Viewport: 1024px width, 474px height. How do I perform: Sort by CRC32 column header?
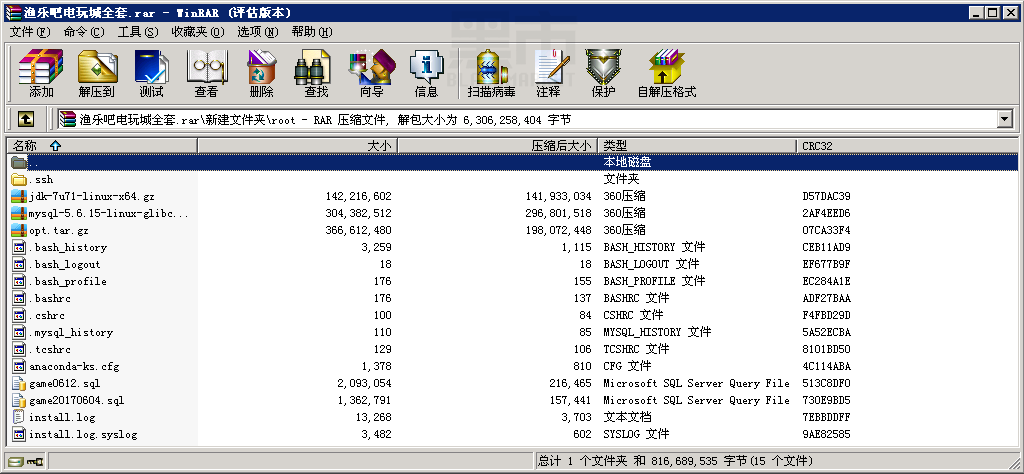[906, 146]
